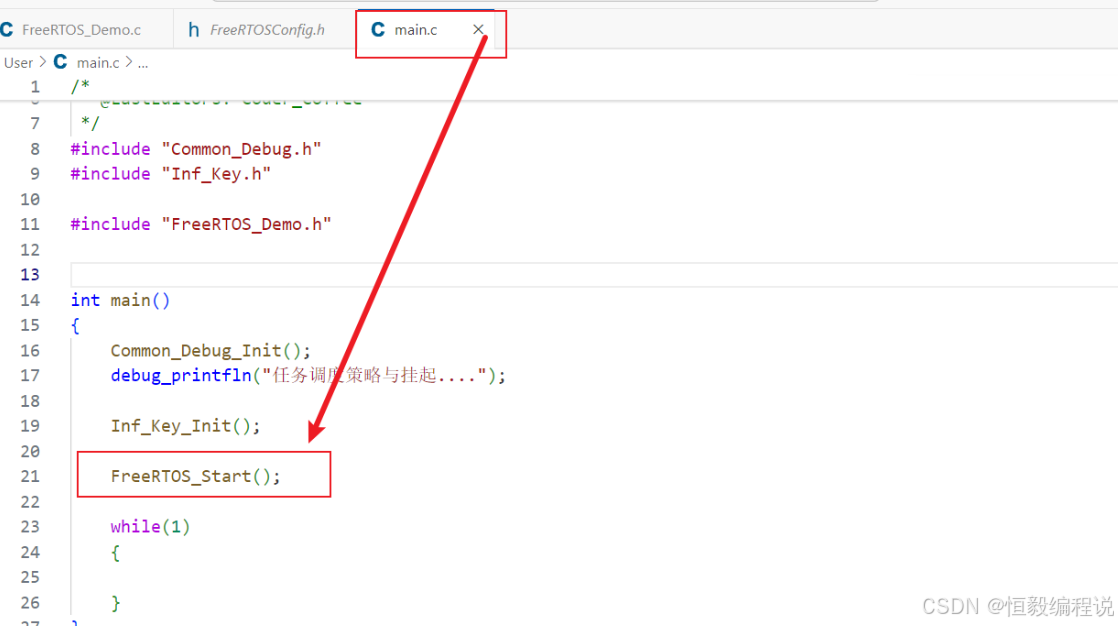Click the h icon on FreeRTOSConfig.h tab
Viewport: 1118px width, 626px height.
click(193, 29)
